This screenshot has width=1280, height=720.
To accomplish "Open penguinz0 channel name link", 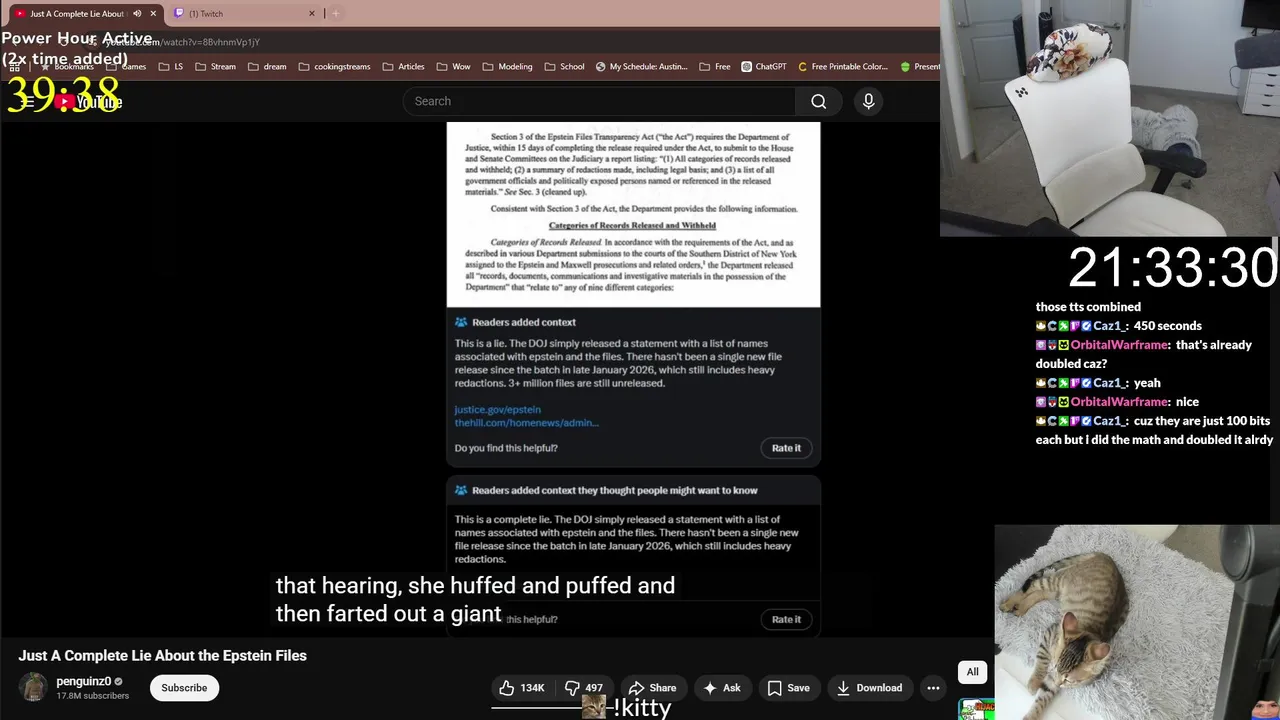I will [83, 682].
